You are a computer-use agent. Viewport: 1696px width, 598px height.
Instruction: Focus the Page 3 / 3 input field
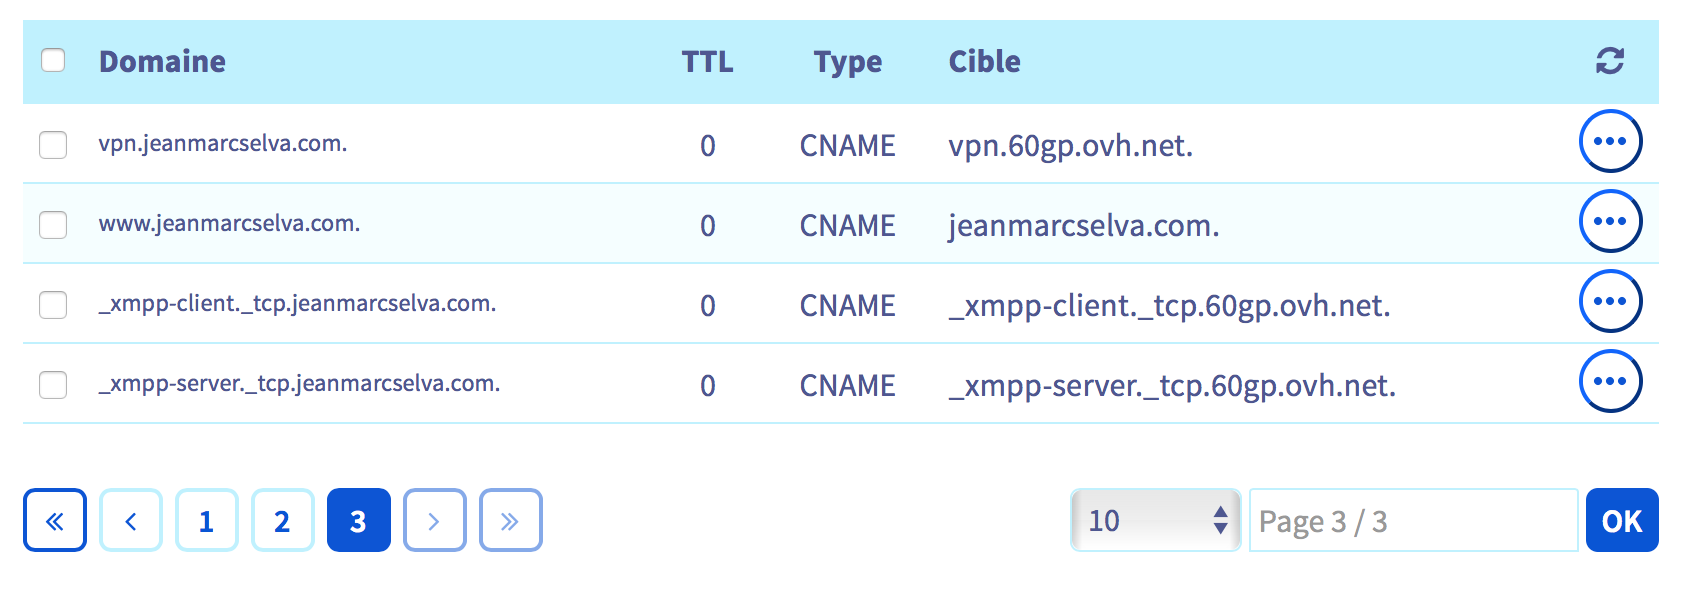tap(1413, 520)
